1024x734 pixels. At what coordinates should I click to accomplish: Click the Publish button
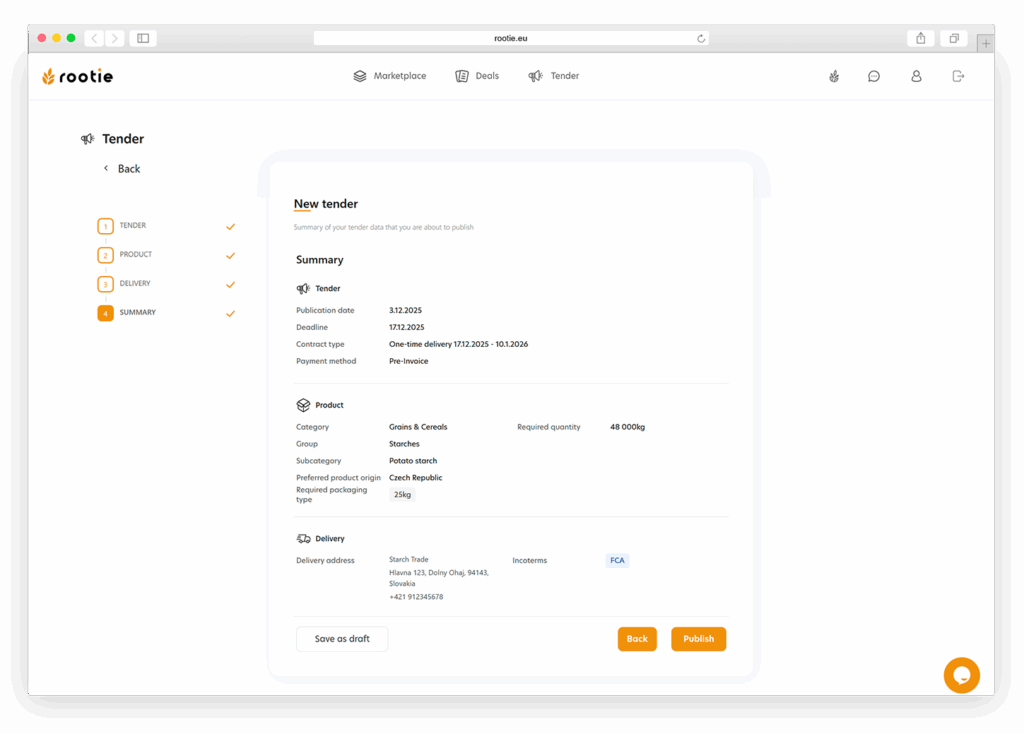pyautogui.click(x=698, y=639)
